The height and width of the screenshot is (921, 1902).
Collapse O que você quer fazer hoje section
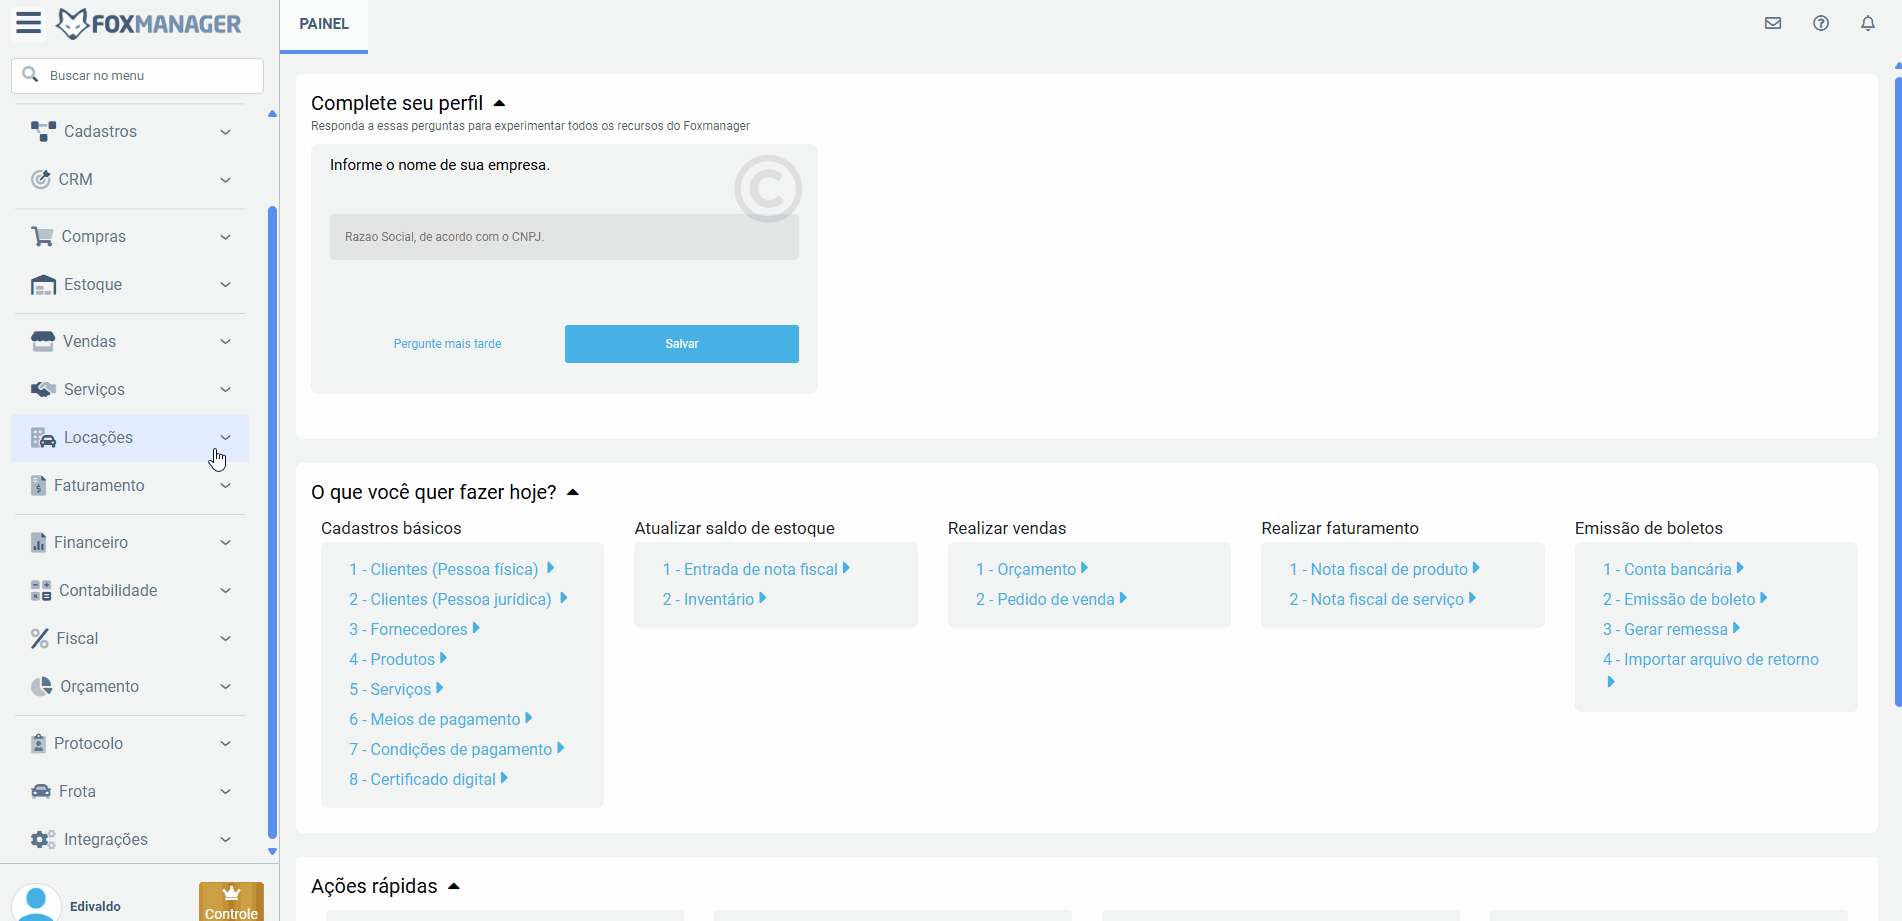coord(573,492)
